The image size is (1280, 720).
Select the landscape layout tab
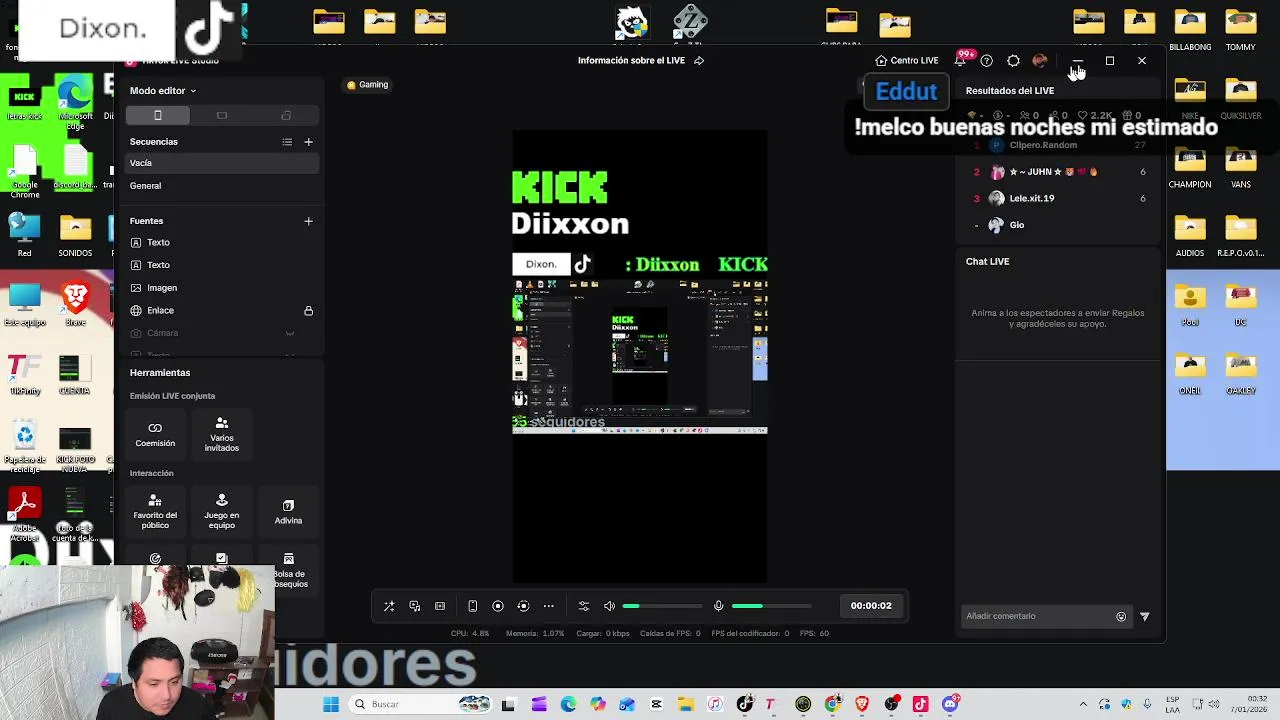click(x=222, y=116)
